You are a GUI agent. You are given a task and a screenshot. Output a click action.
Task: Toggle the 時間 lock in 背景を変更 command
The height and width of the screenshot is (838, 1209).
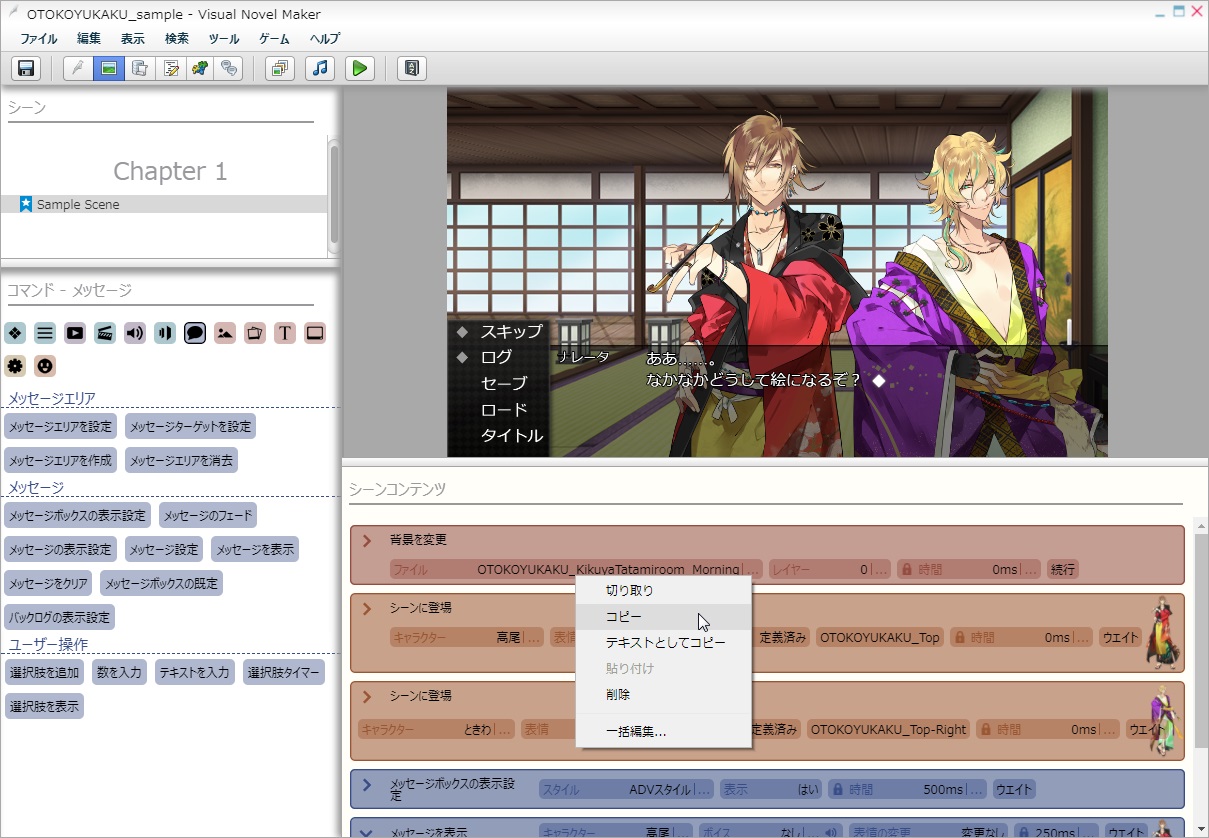tap(906, 569)
